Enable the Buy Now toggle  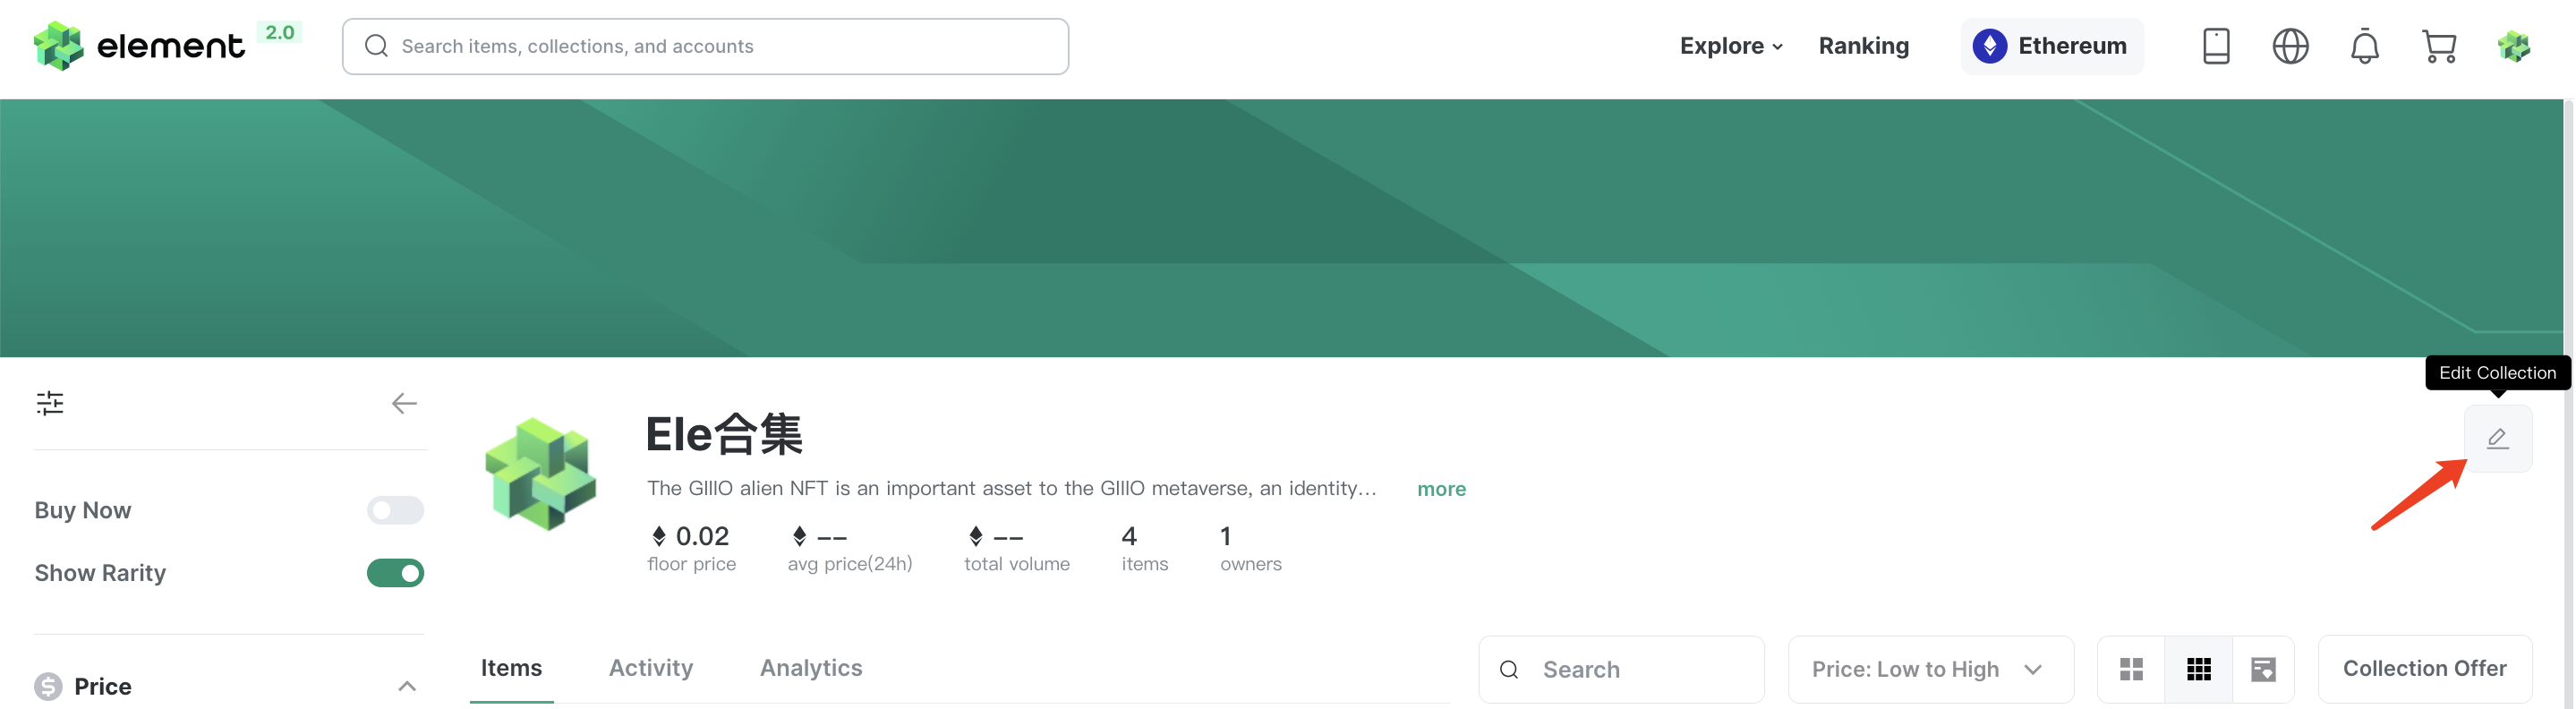(395, 510)
